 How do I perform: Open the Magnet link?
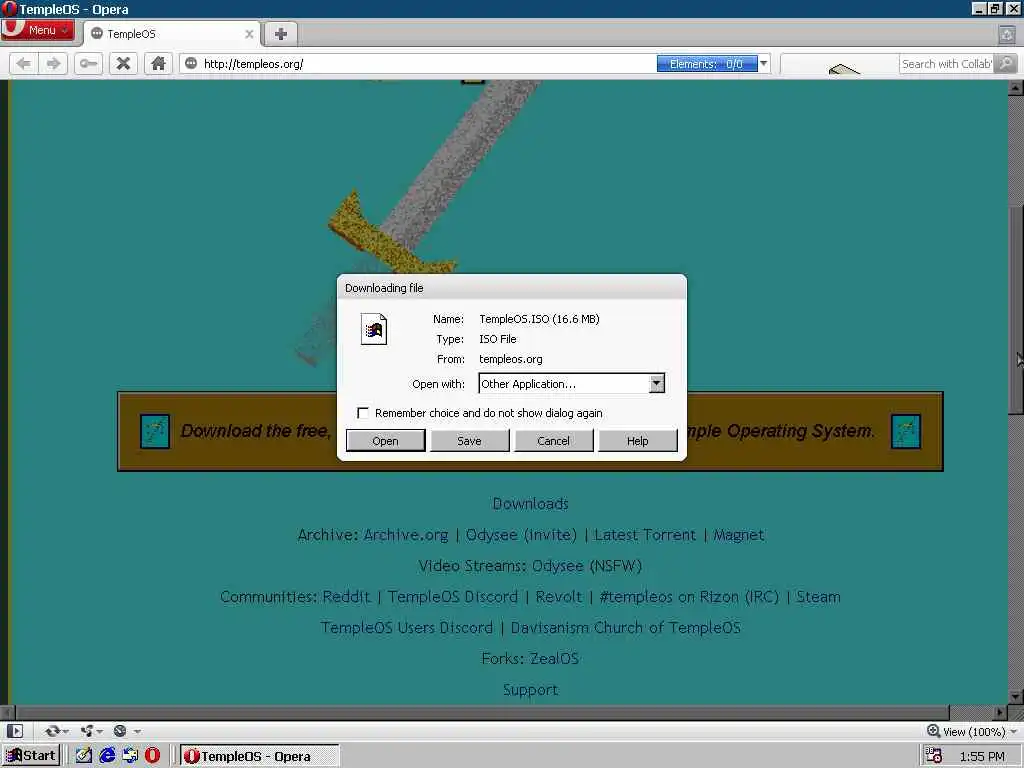739,535
